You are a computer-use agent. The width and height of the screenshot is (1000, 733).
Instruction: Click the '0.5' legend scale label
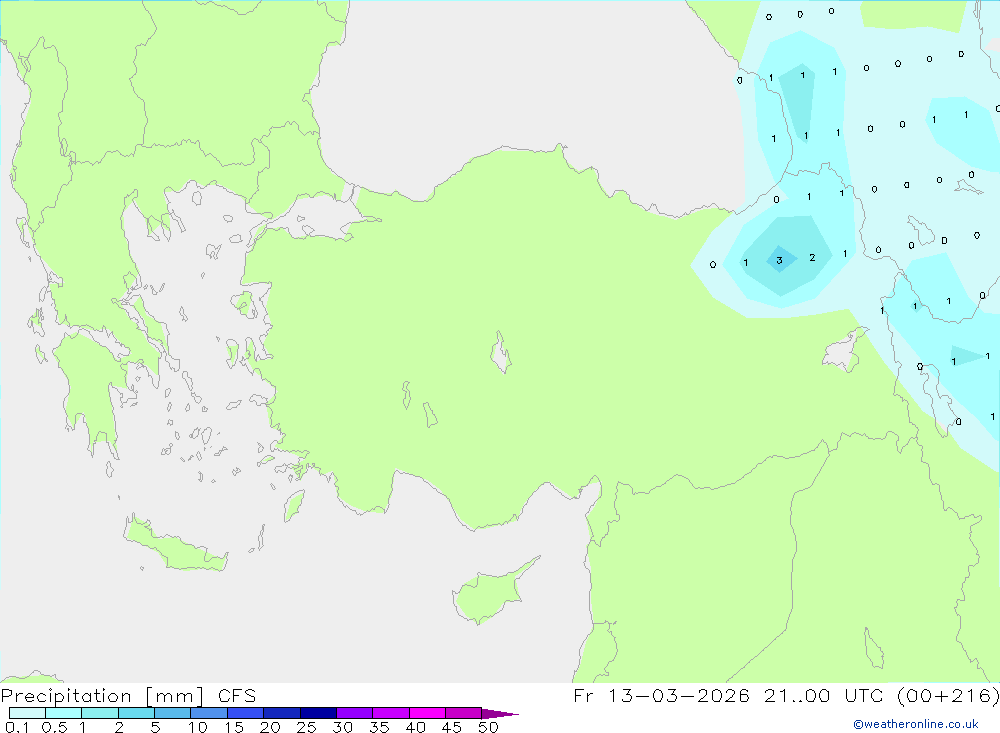[x=54, y=727]
